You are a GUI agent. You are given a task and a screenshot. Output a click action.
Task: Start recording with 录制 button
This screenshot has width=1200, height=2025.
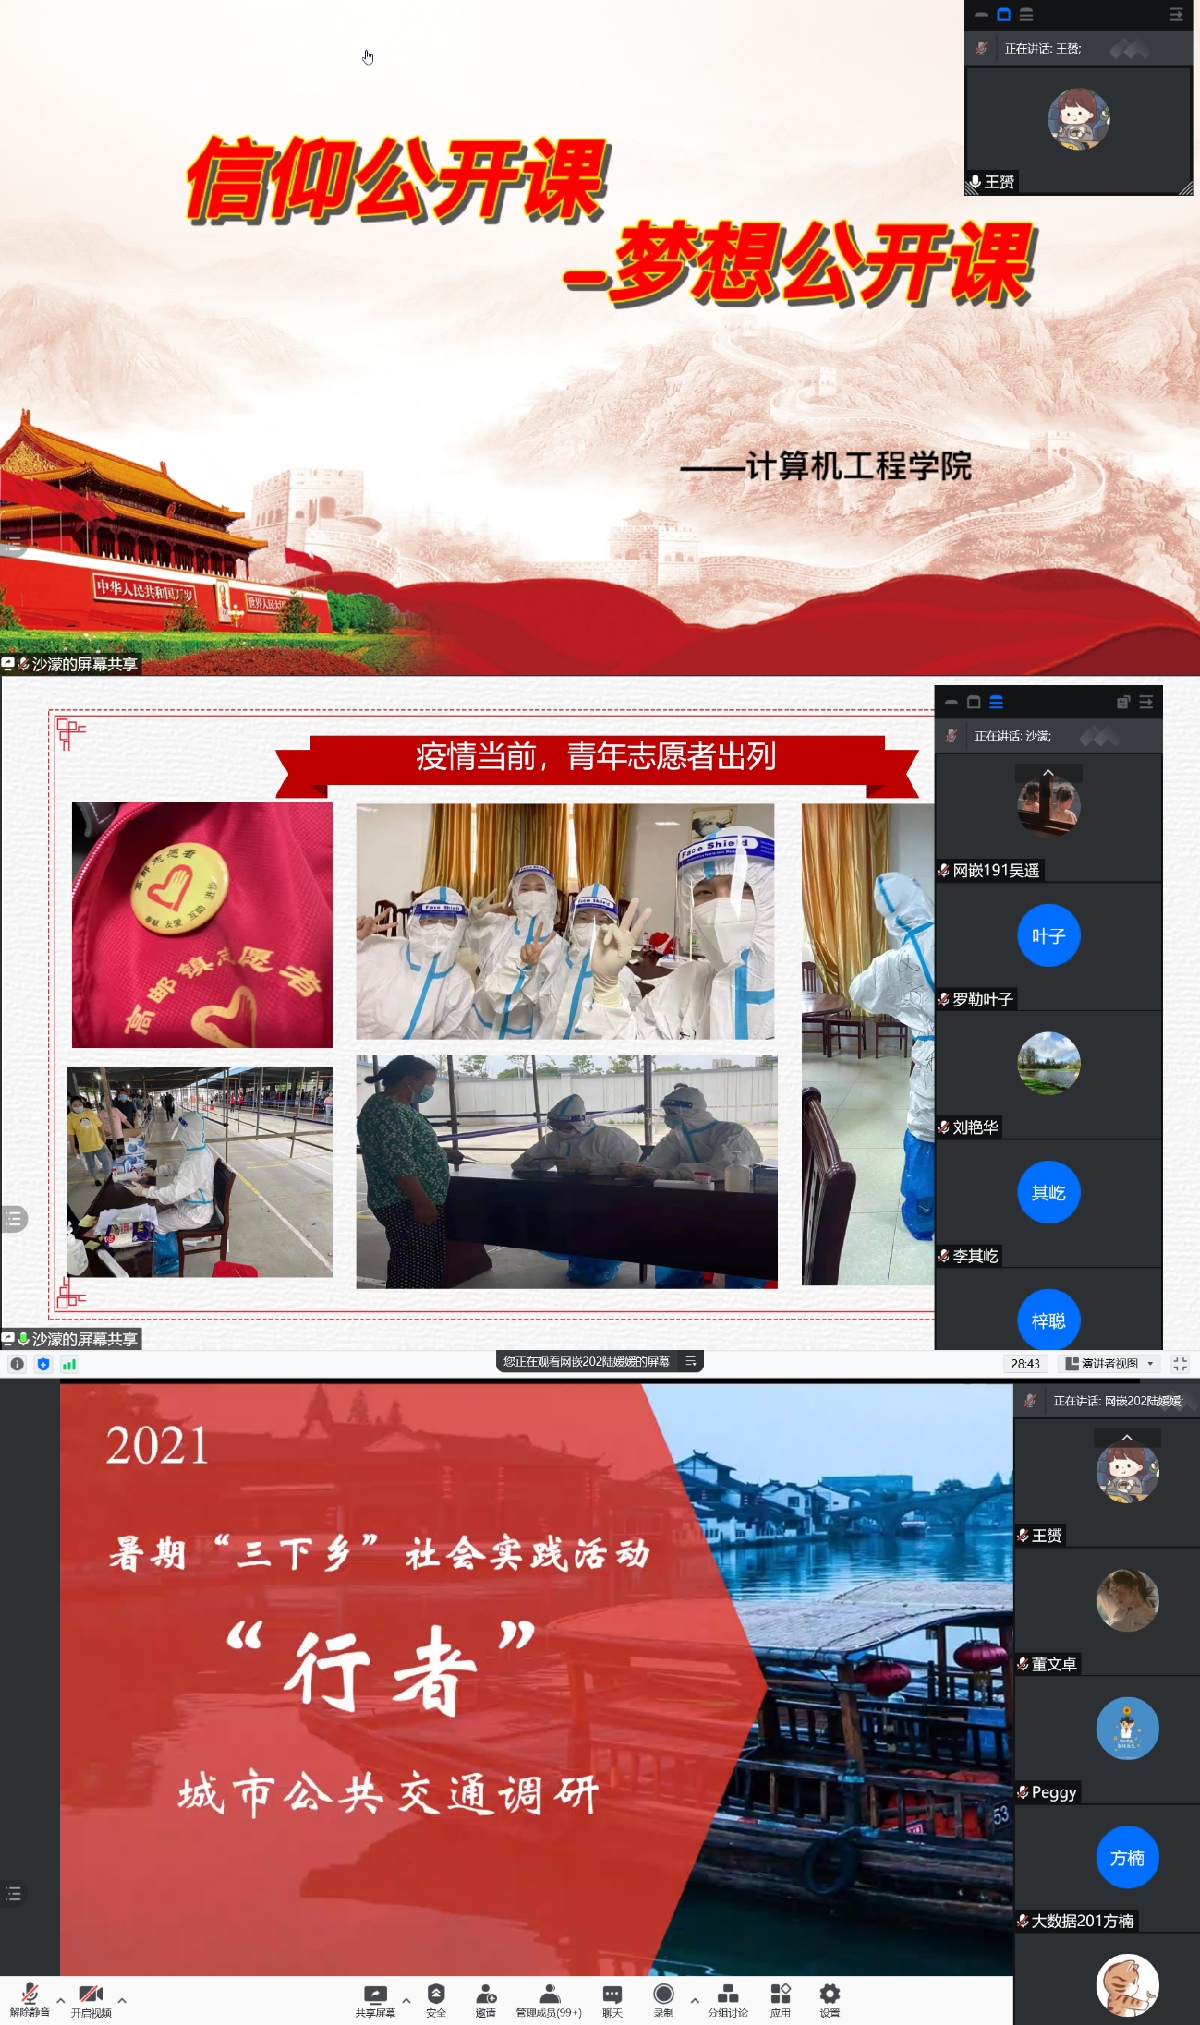pyautogui.click(x=663, y=2000)
